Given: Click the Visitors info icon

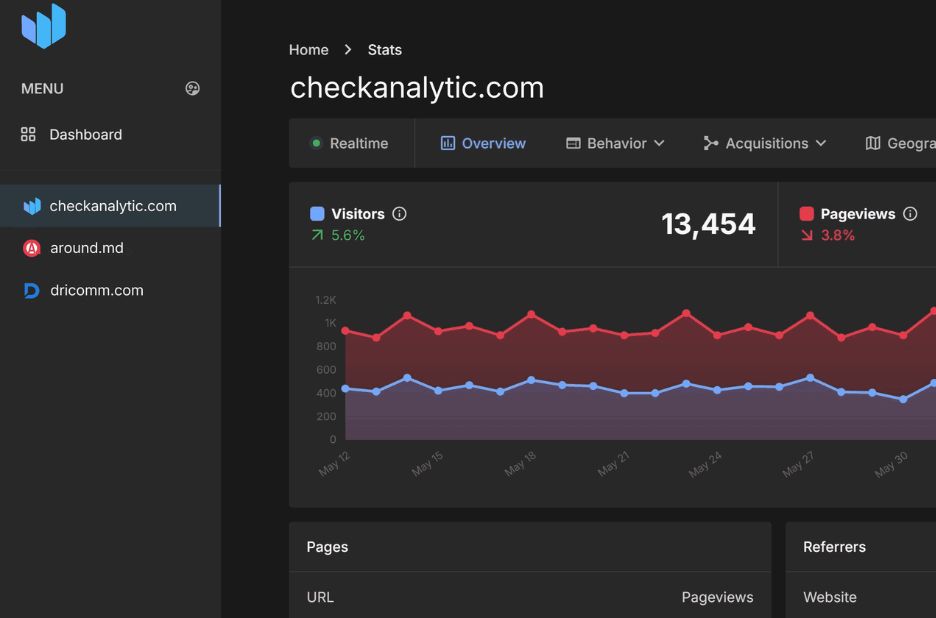Looking at the screenshot, I should click(x=400, y=214).
